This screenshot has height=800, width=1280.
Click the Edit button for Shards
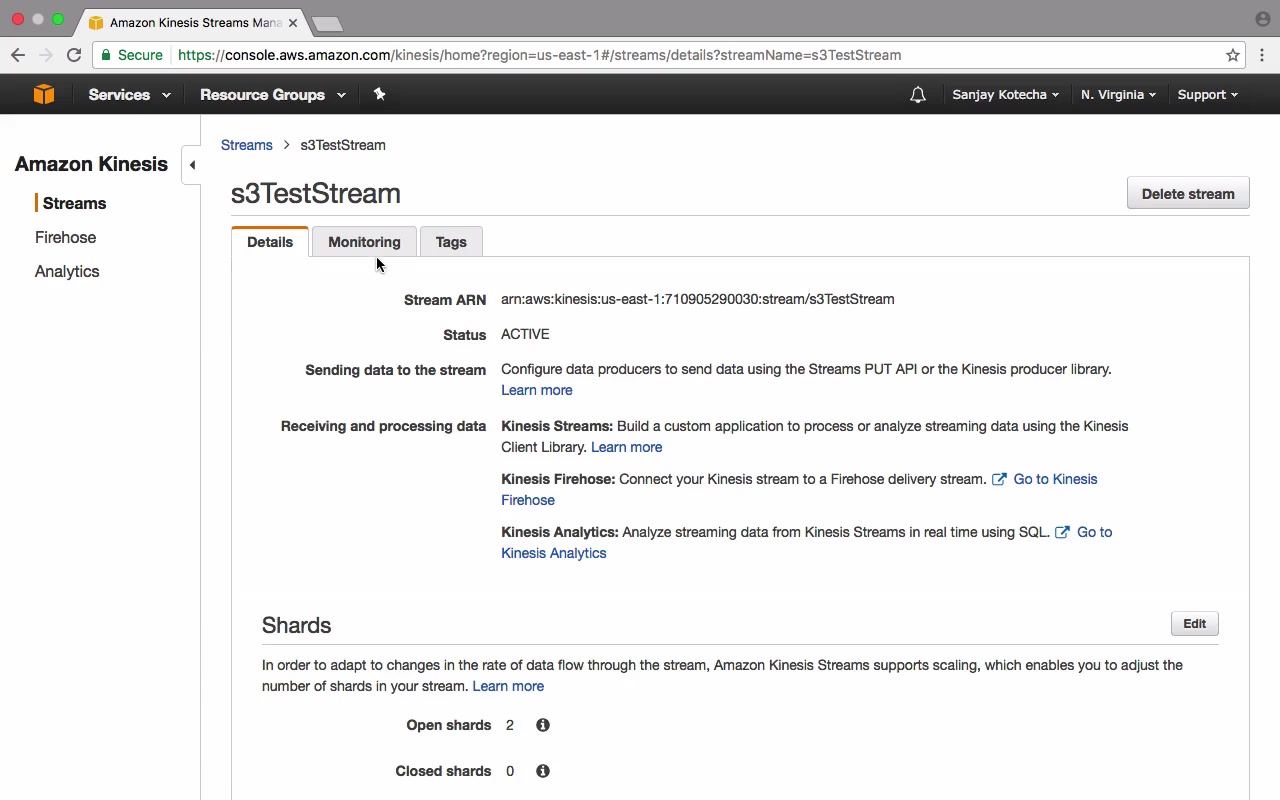1194,624
